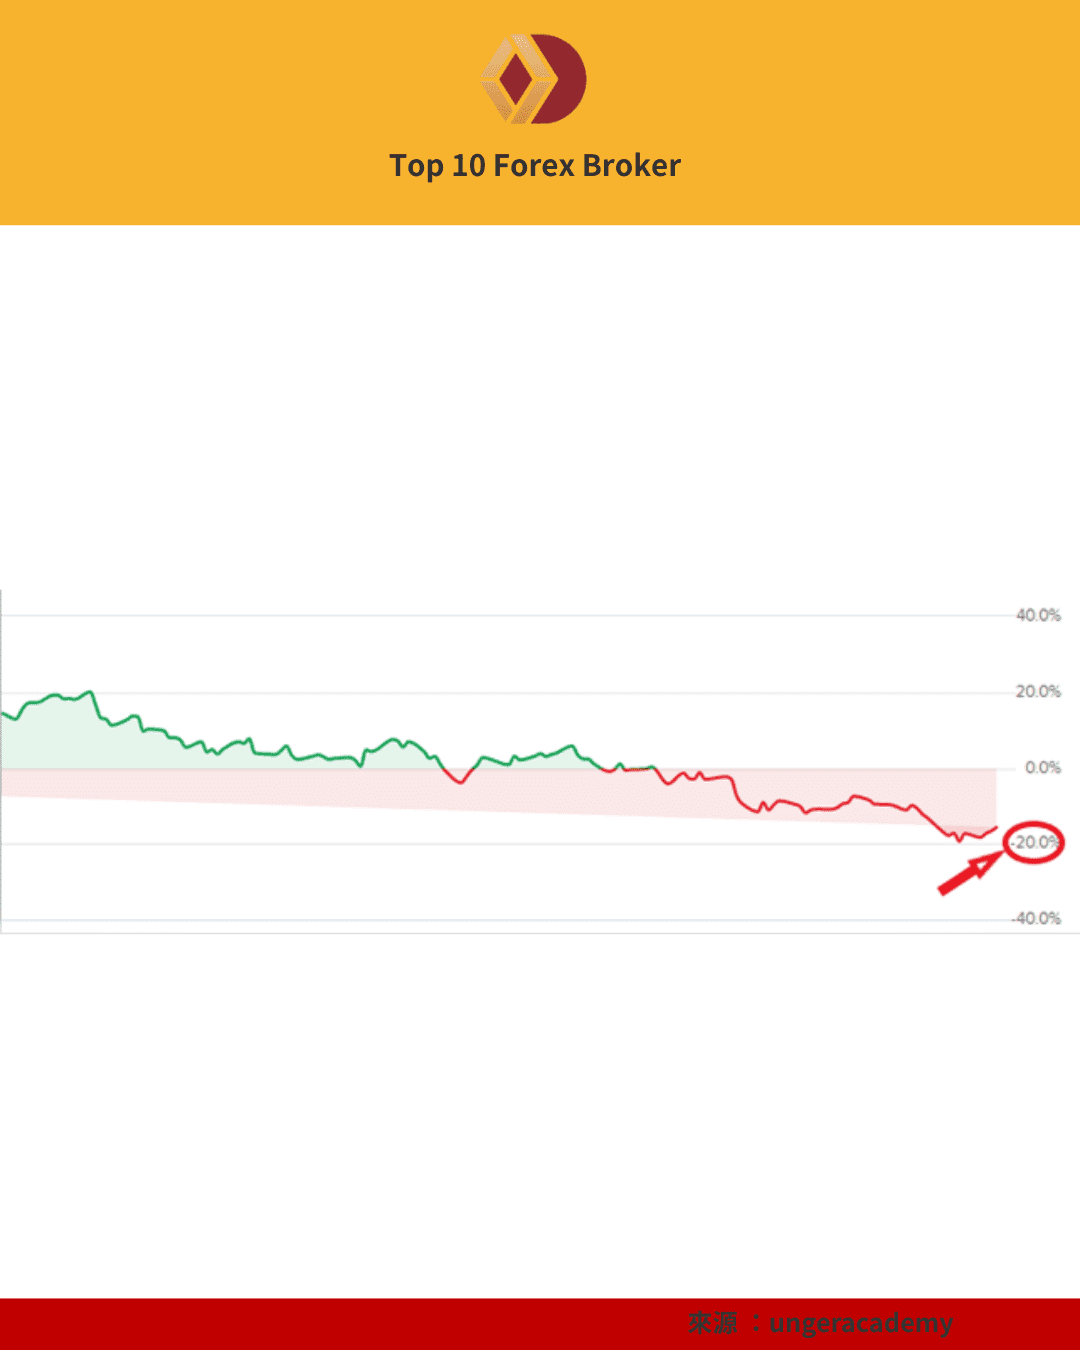Click the "Top 10 Forex Broker" title

[535, 166]
